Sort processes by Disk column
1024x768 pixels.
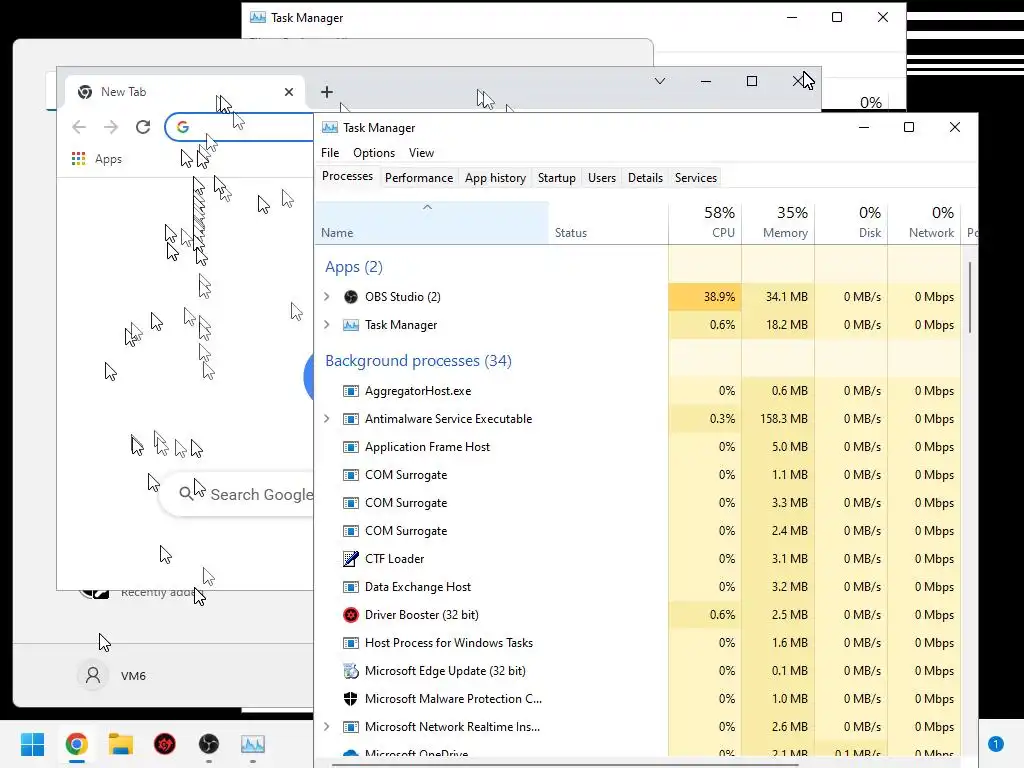[852, 223]
